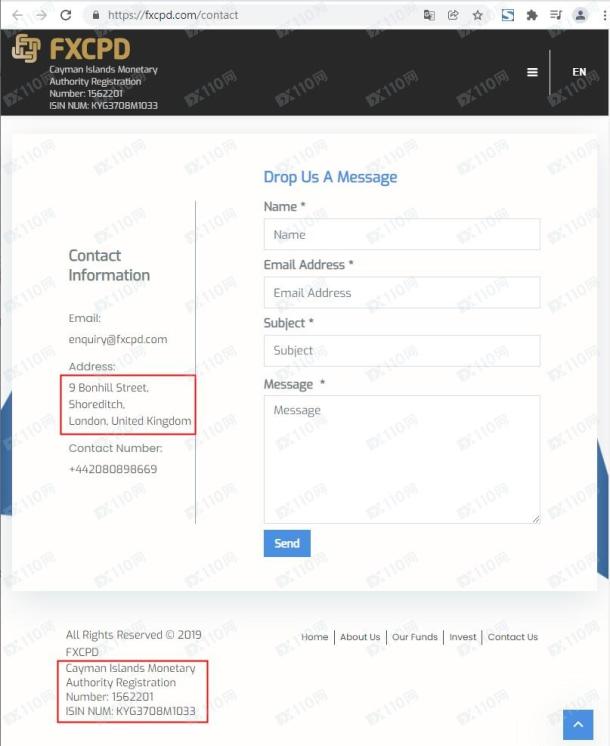Viewport: 610px width, 746px height.
Task: Open the hamburger navigation menu
Action: click(532, 72)
